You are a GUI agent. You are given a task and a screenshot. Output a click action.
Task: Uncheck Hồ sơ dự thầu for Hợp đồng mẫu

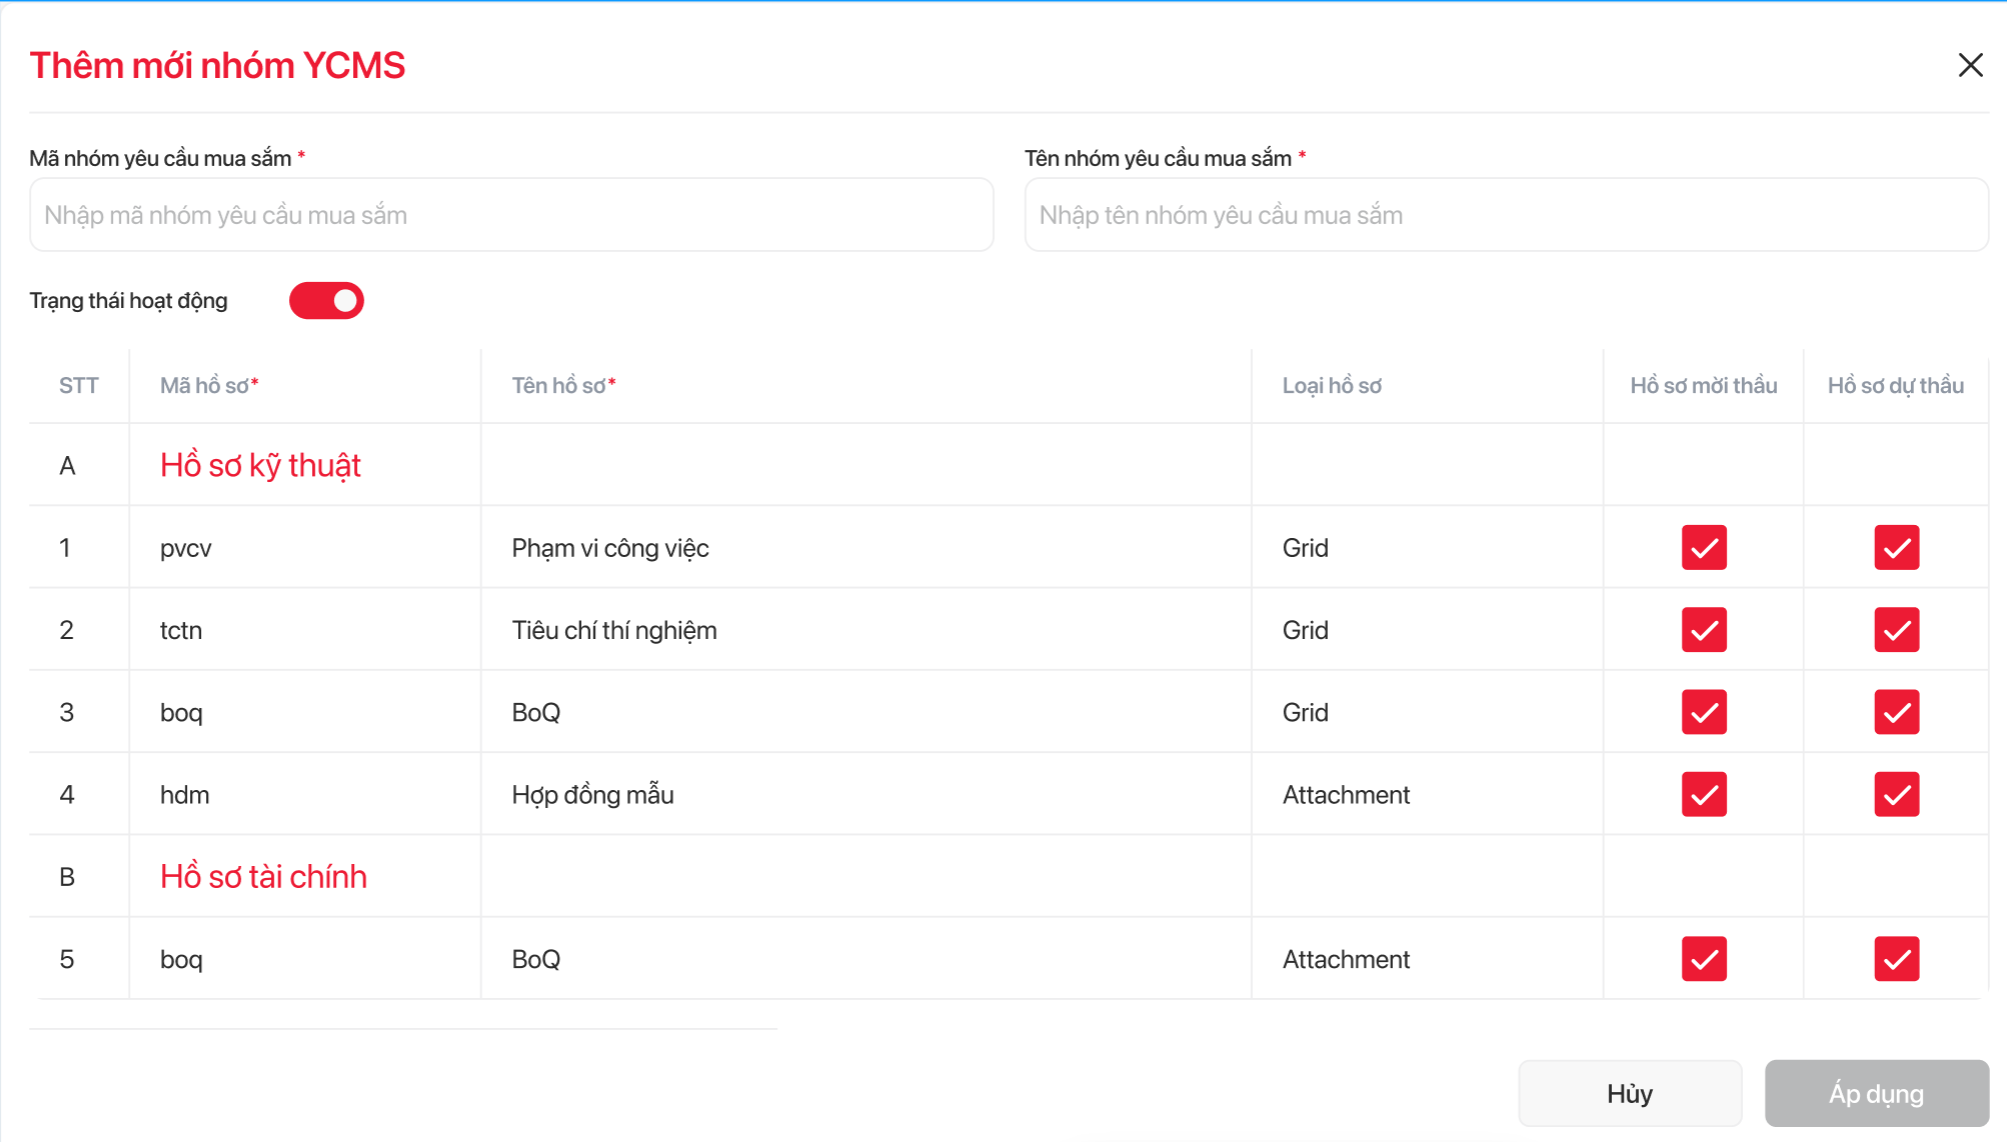pyautogui.click(x=1896, y=795)
